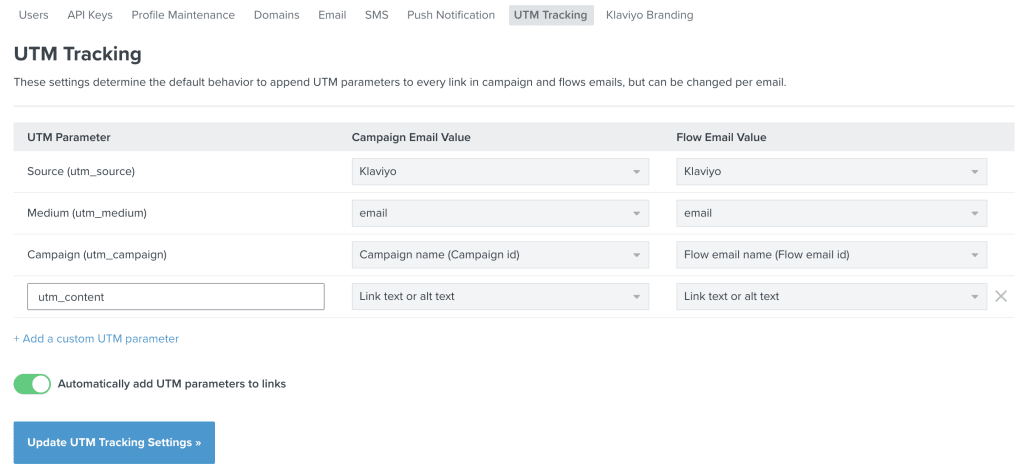The width and height of the screenshot is (1024, 475).
Task: Switch to Push Notification tab
Action: pos(451,15)
